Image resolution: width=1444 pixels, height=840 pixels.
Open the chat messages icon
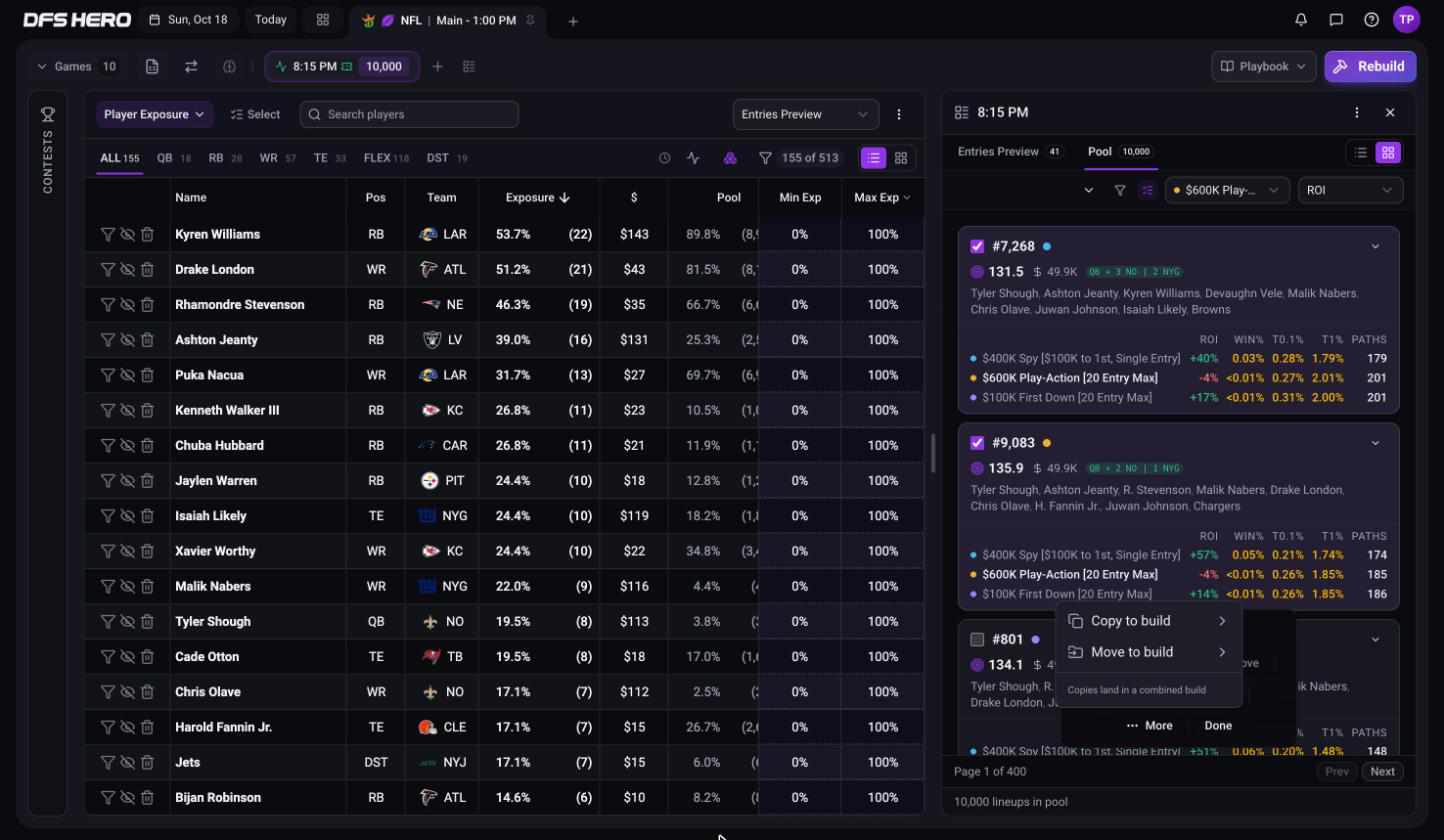click(x=1336, y=19)
